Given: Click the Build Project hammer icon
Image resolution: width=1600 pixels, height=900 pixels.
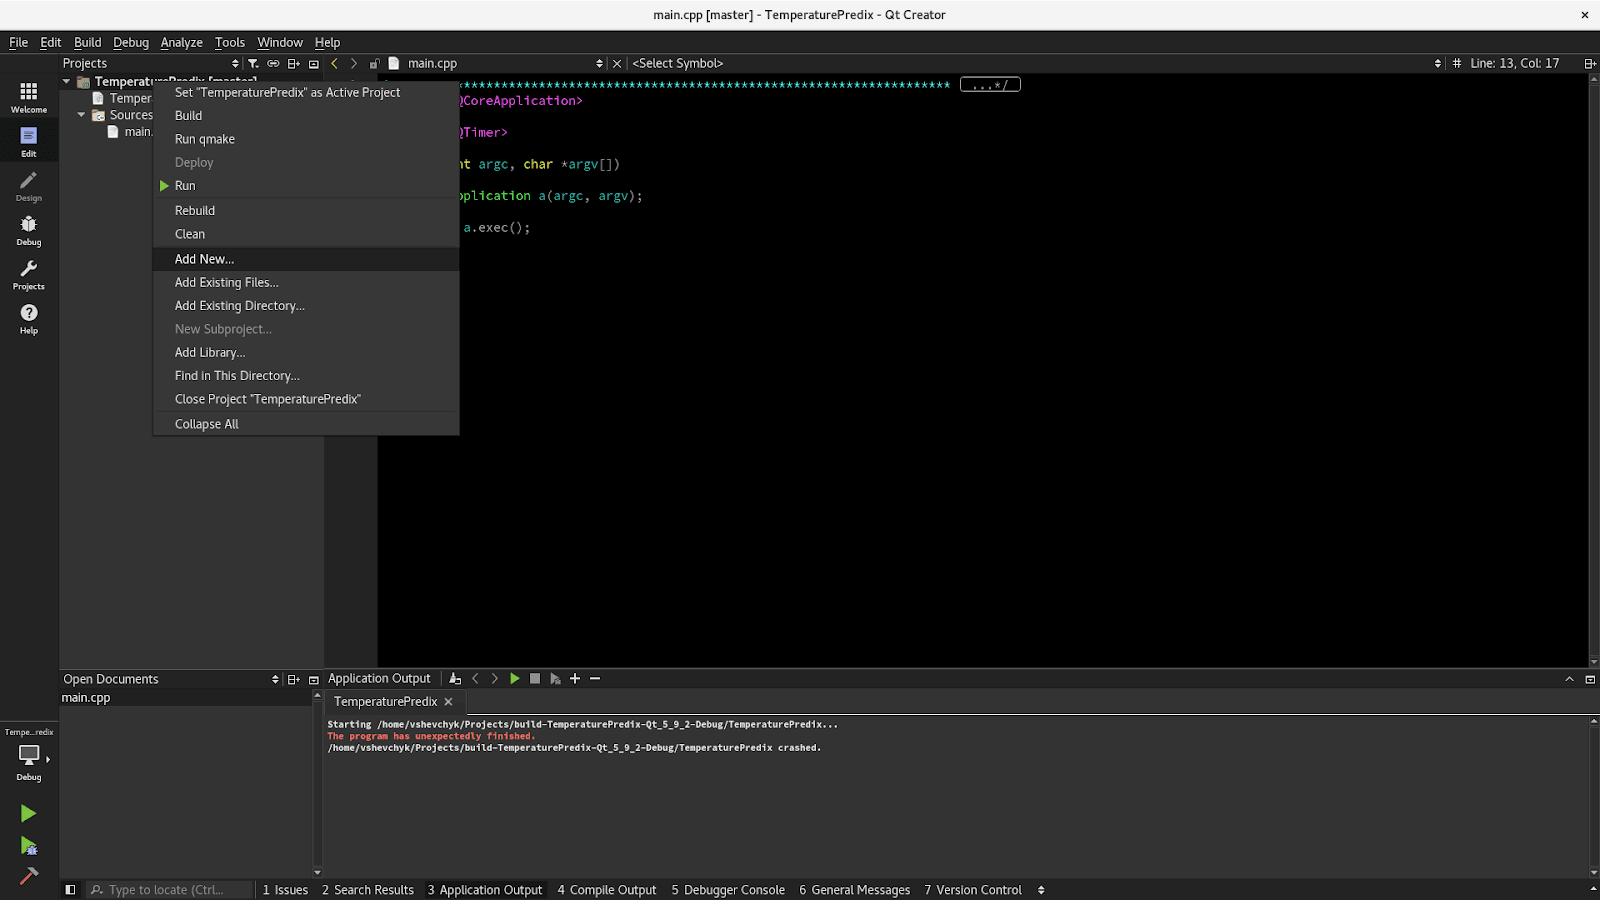Looking at the screenshot, I should point(28,876).
